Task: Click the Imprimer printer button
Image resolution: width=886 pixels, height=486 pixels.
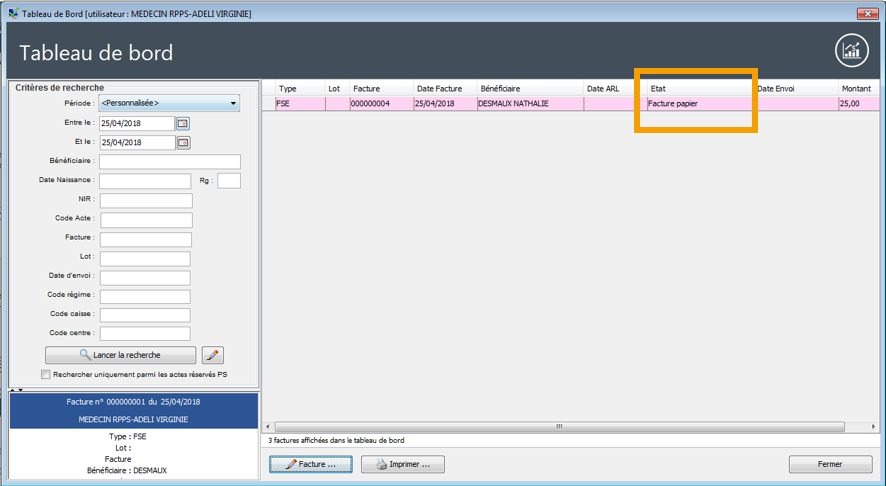Action: (402, 465)
